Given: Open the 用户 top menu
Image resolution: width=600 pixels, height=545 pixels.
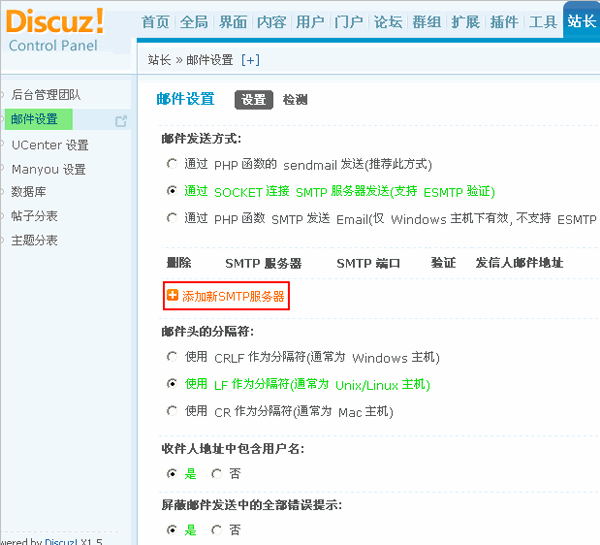Looking at the screenshot, I should 310,22.
